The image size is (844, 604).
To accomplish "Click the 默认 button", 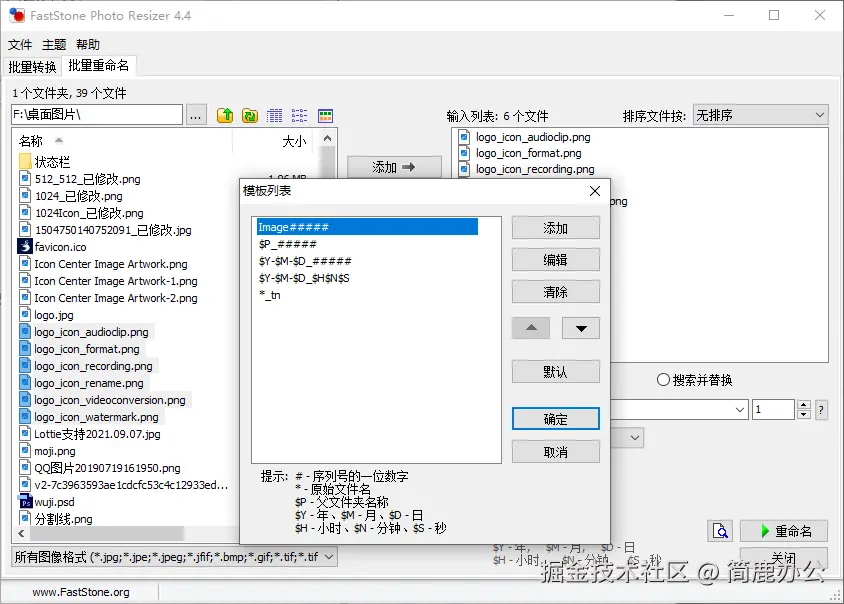I will coord(555,371).
